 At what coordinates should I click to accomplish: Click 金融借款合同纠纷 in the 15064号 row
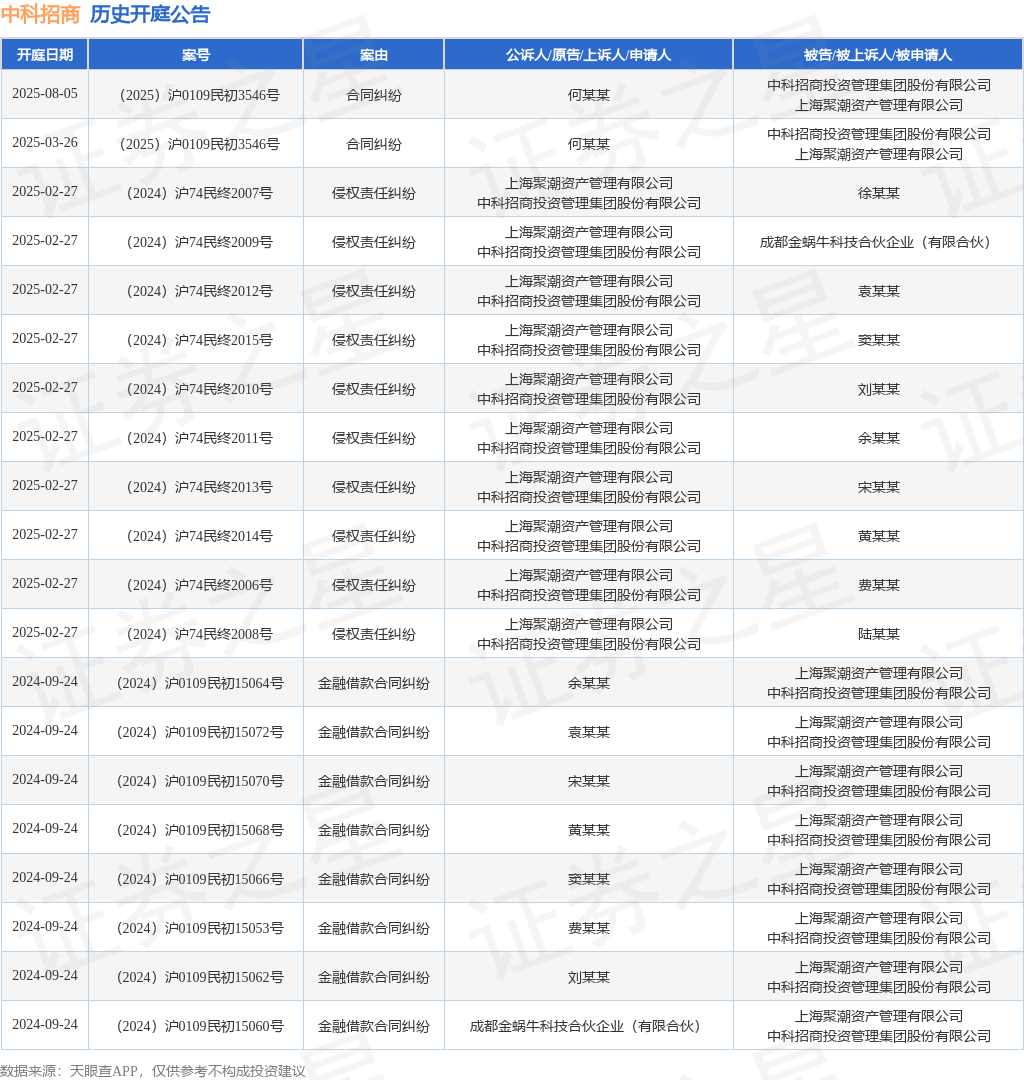[x=374, y=683]
